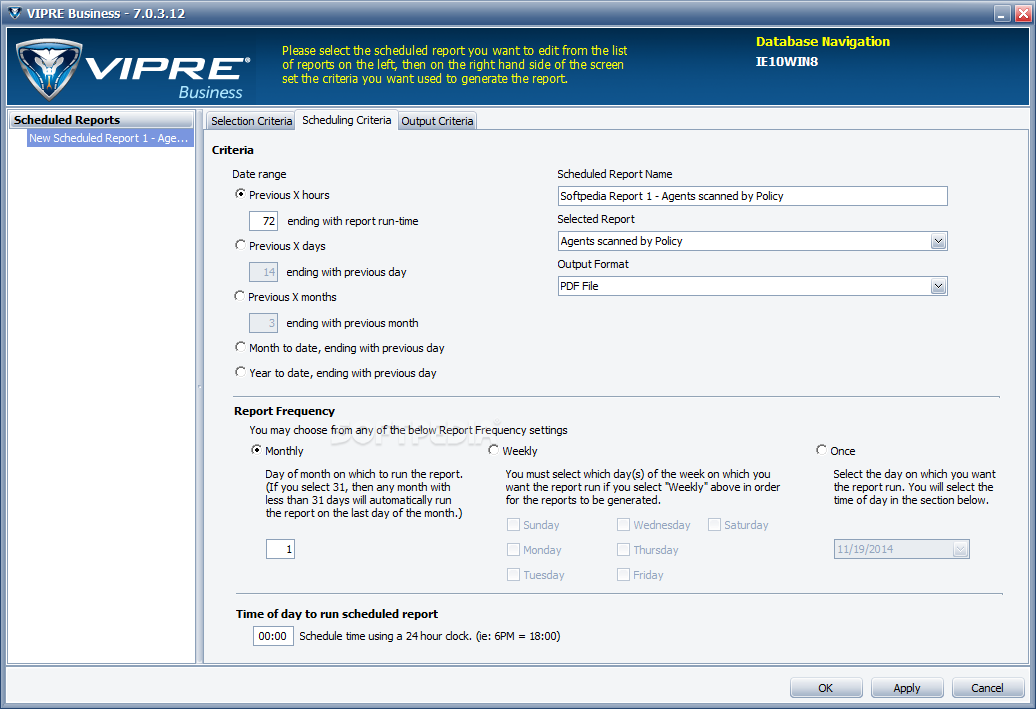The width and height of the screenshot is (1036, 709).
Task: Click the previous days value field 14
Action: pyautogui.click(x=263, y=272)
